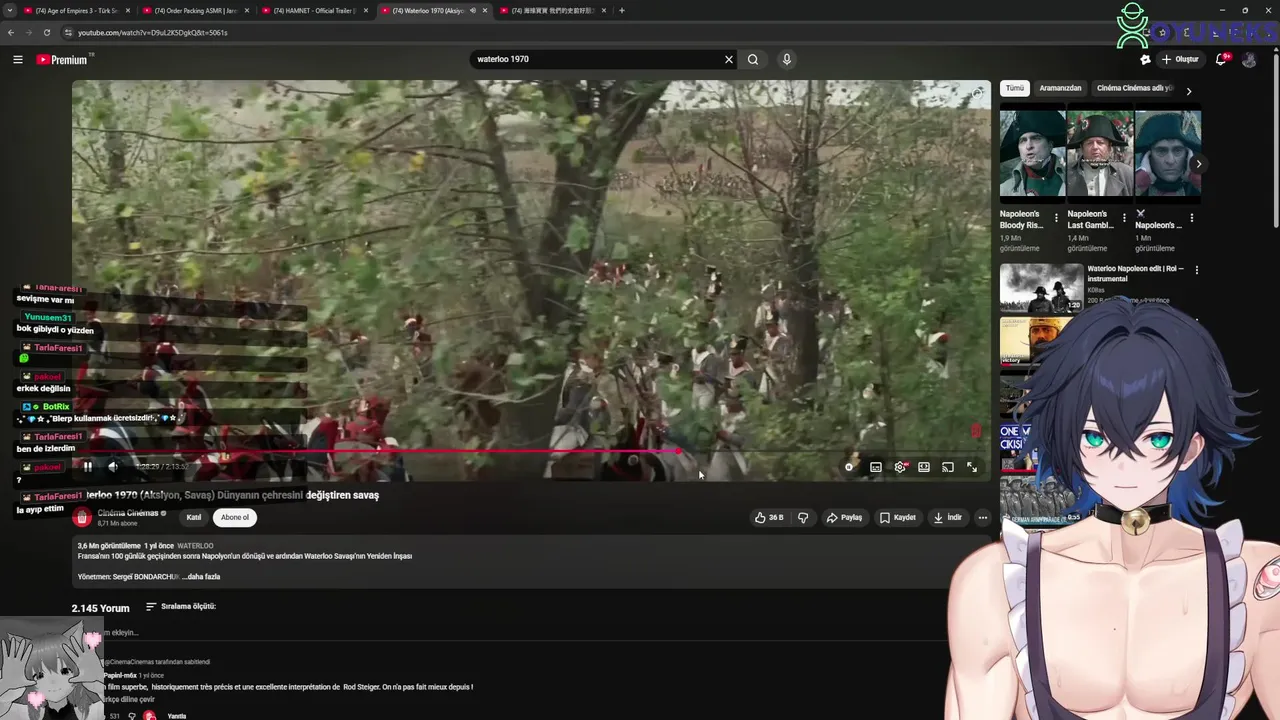Image resolution: width=1280 pixels, height=720 pixels.
Task: Enter full screen mode in the player
Action: [x=972, y=467]
